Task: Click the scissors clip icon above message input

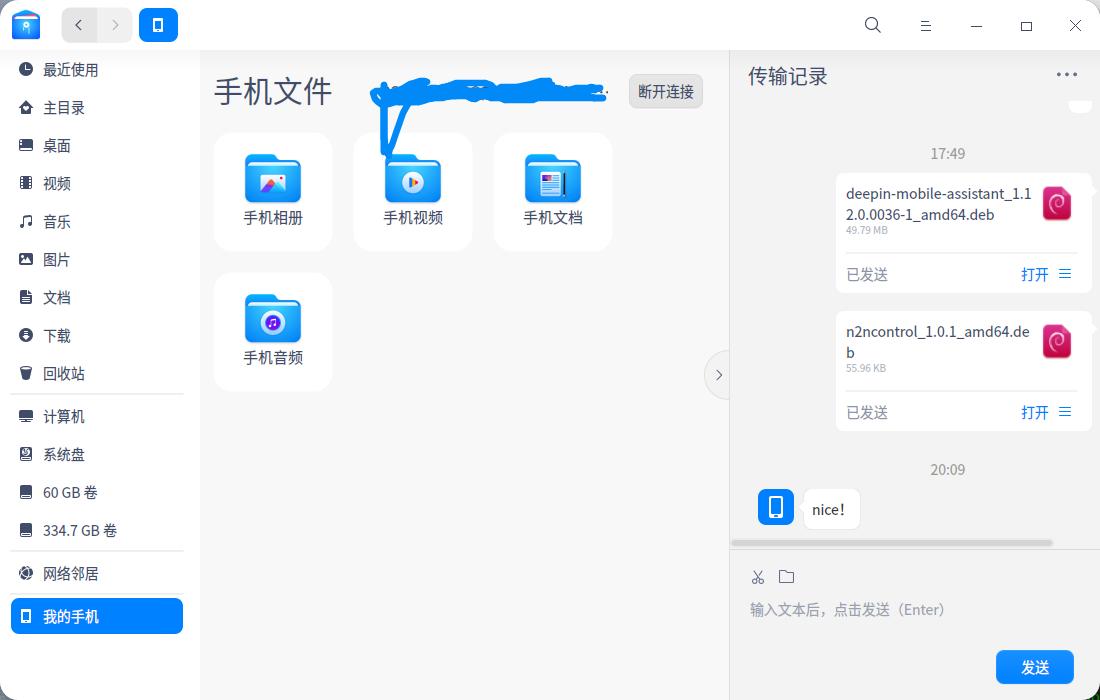Action: 758,576
